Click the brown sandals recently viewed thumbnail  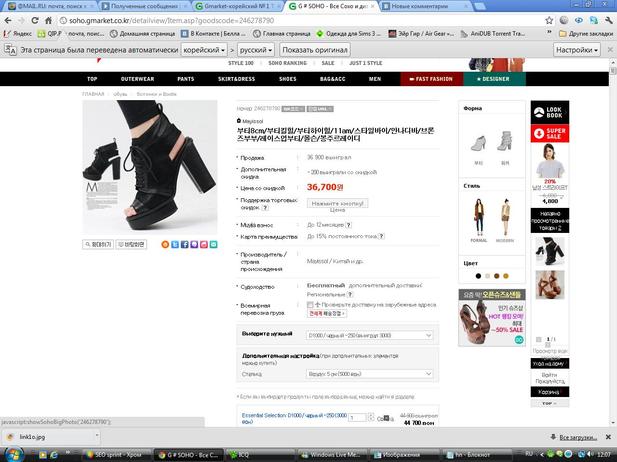[x=550, y=285]
